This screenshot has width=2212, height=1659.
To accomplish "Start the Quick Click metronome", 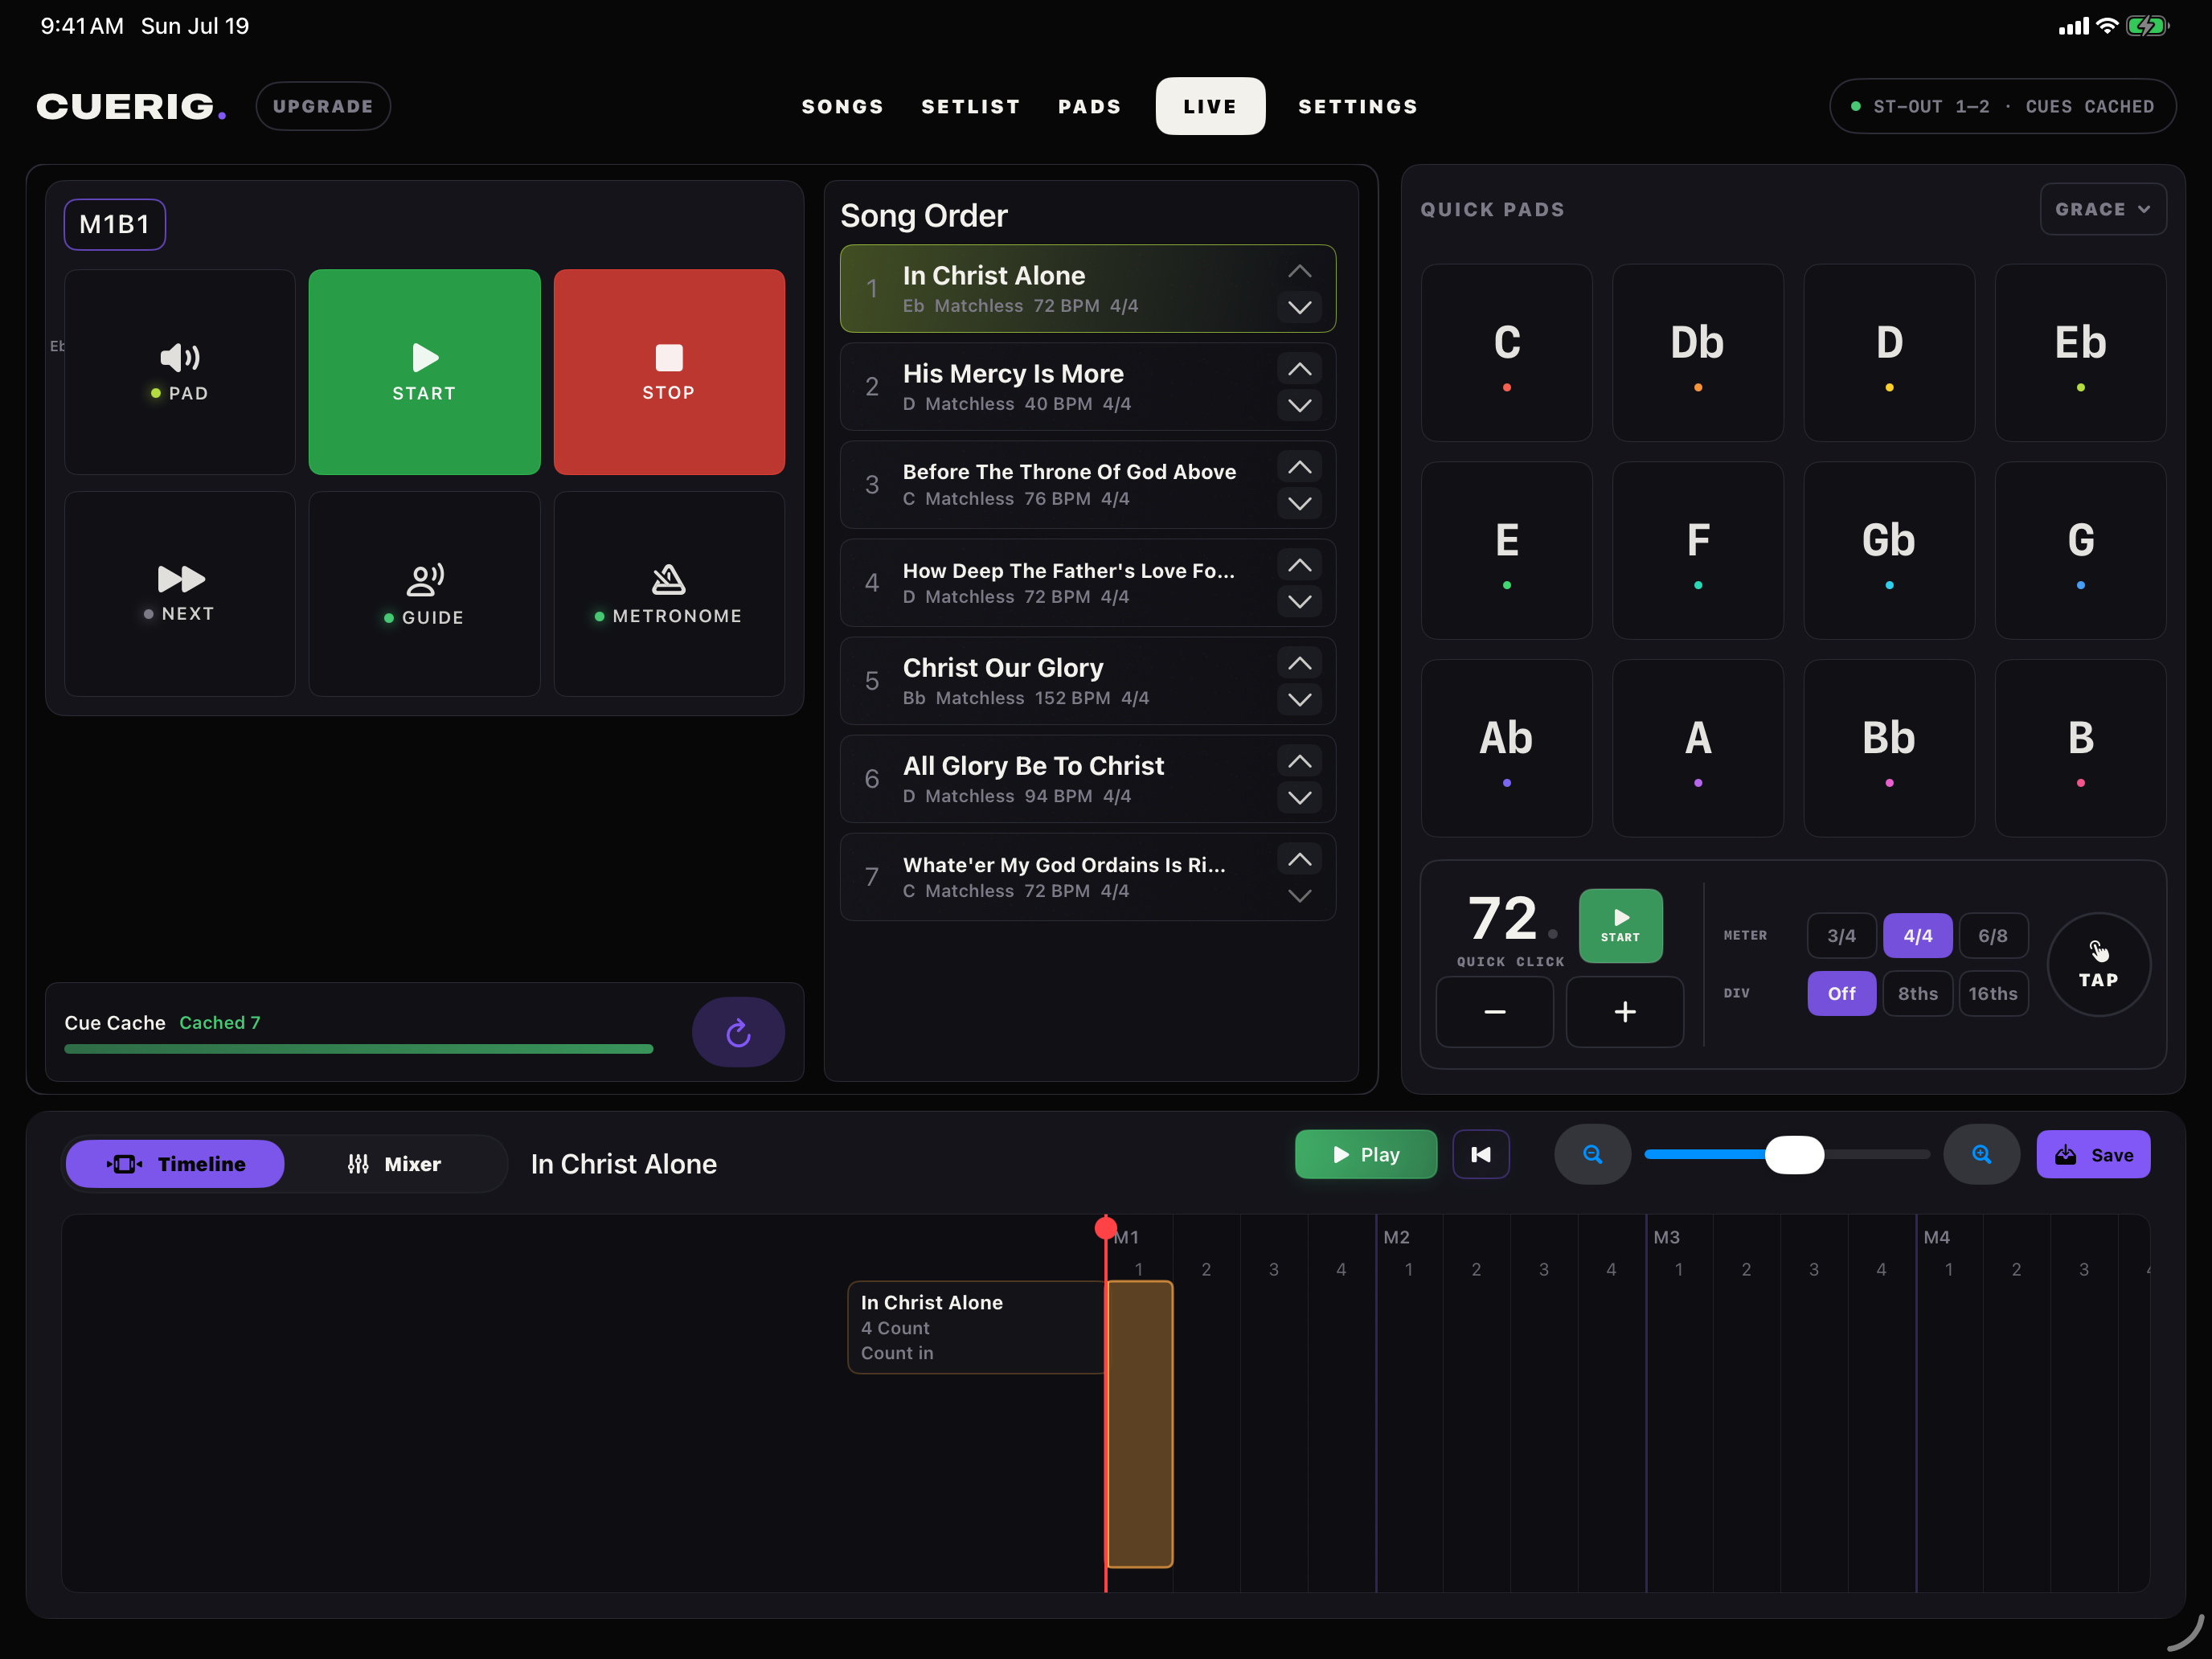I will click(1620, 925).
